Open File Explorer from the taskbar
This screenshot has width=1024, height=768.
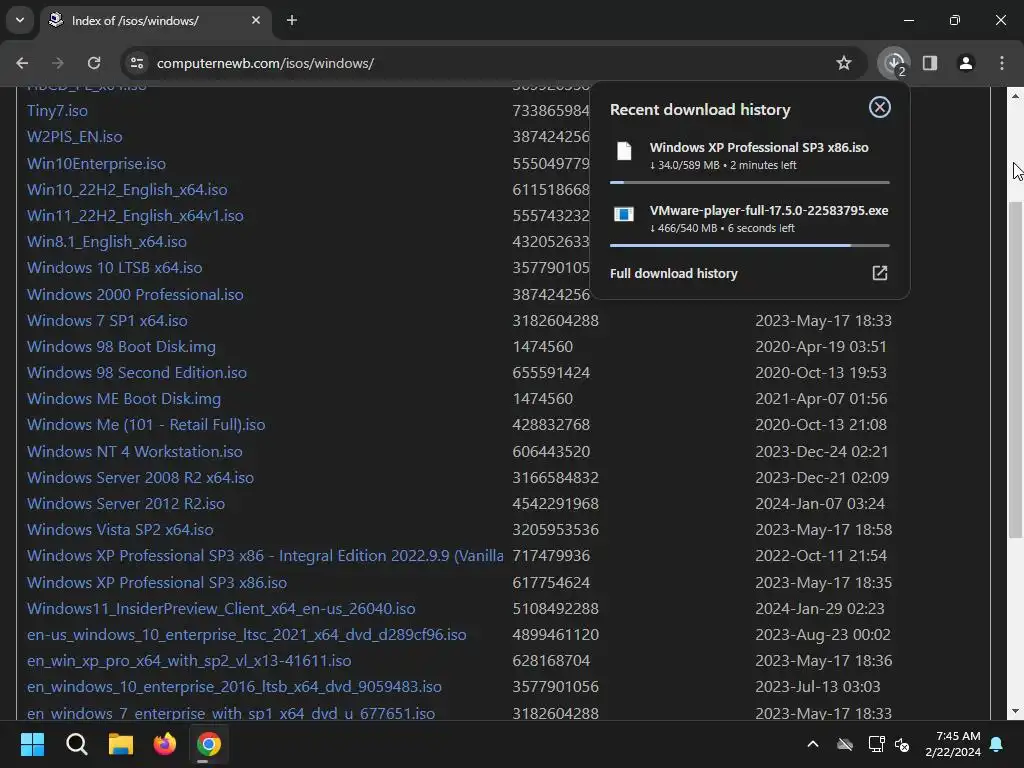121,744
